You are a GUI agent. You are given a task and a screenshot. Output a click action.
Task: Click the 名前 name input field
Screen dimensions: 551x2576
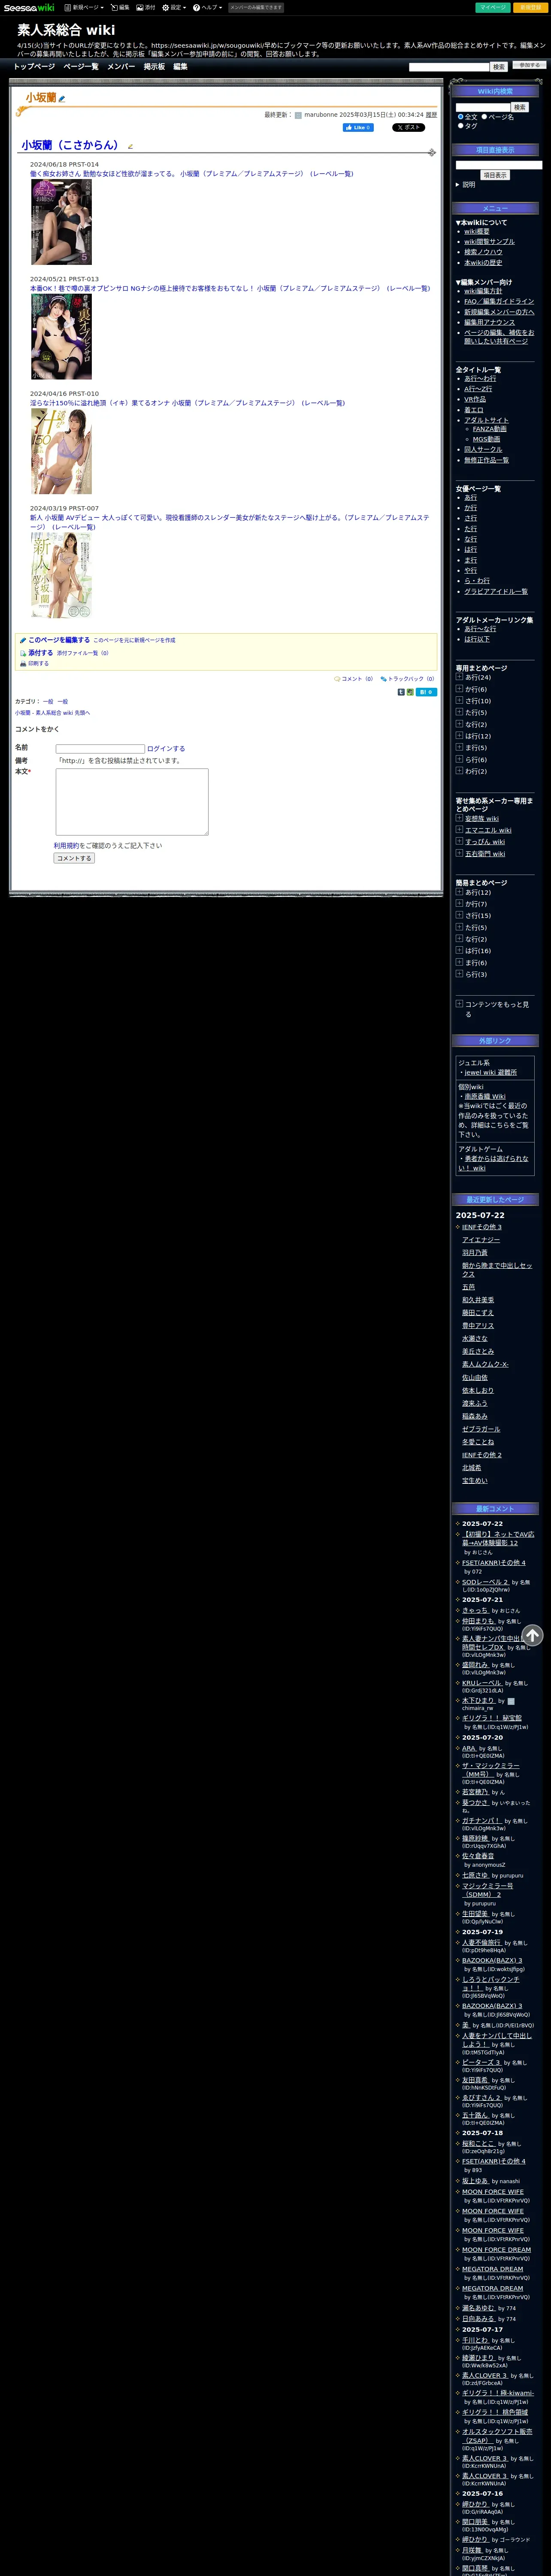click(x=100, y=749)
